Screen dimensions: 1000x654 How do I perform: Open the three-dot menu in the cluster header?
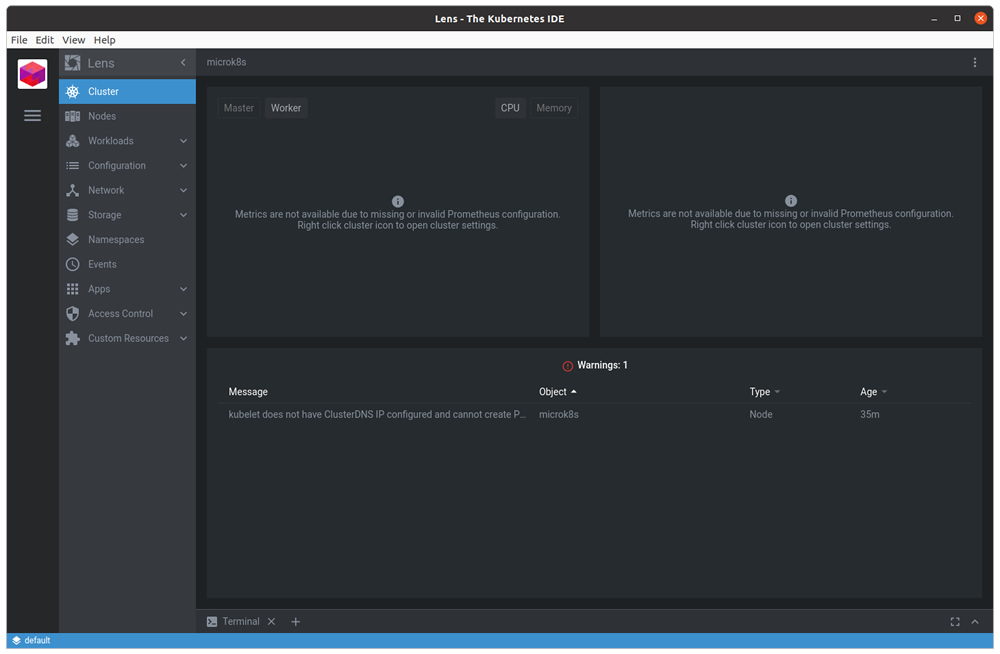click(974, 63)
